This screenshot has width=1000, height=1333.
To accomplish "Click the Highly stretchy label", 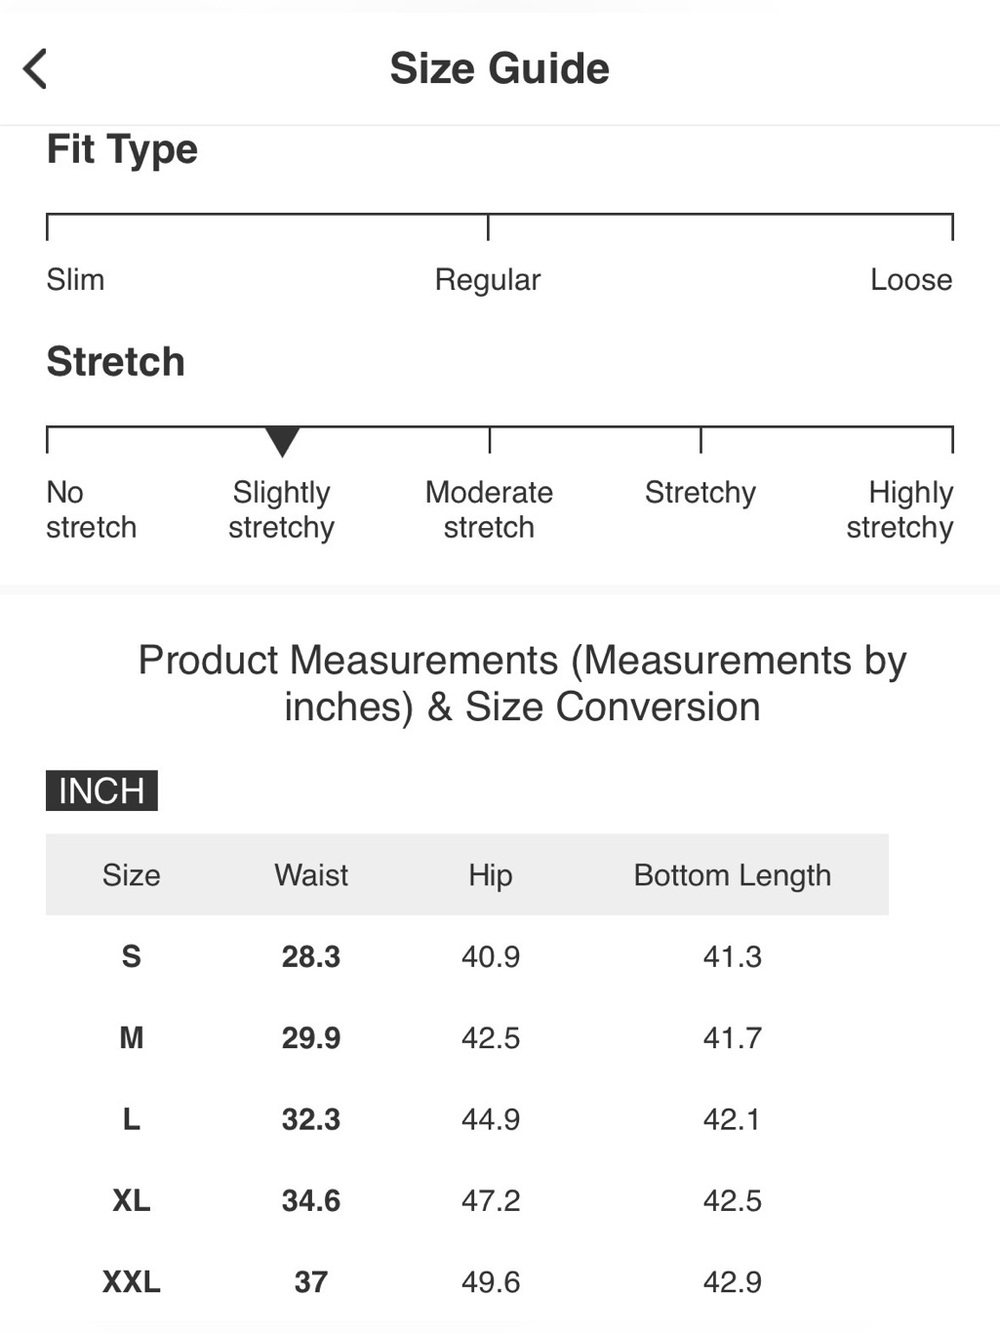I will (x=900, y=510).
